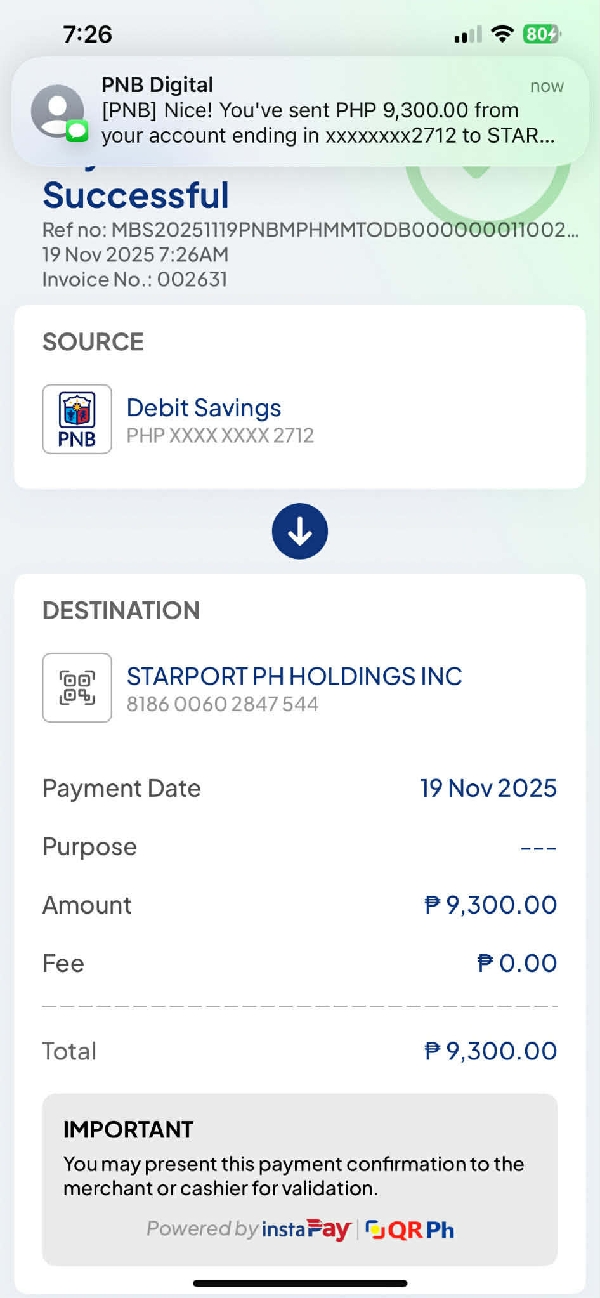Tap STARPORT PH HOLDINGS INC merchant name

coord(294,676)
